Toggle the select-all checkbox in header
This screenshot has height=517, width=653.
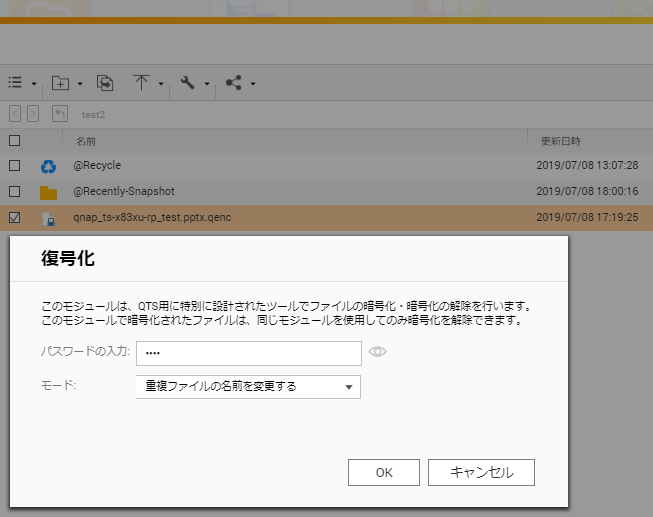point(15,141)
